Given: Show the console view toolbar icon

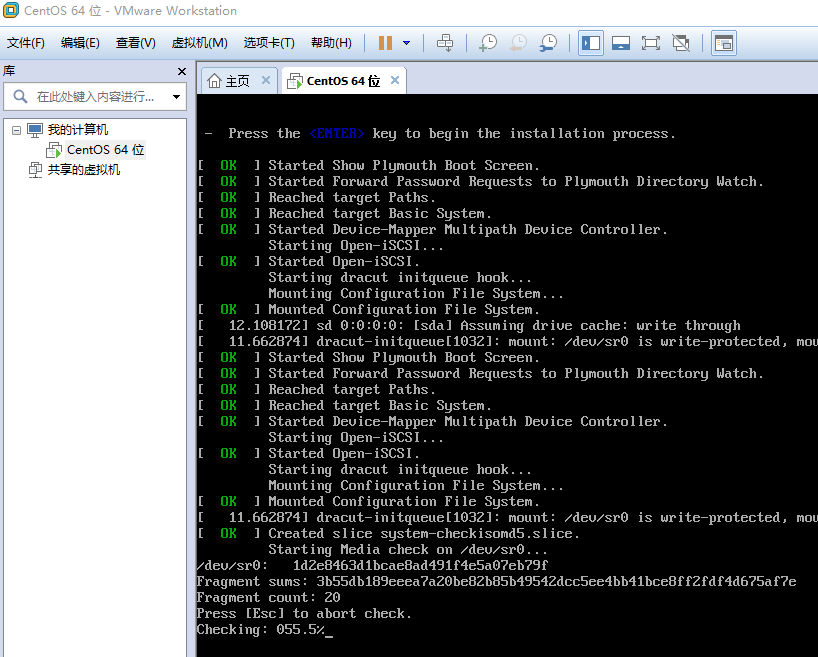Looking at the screenshot, I should 724,43.
